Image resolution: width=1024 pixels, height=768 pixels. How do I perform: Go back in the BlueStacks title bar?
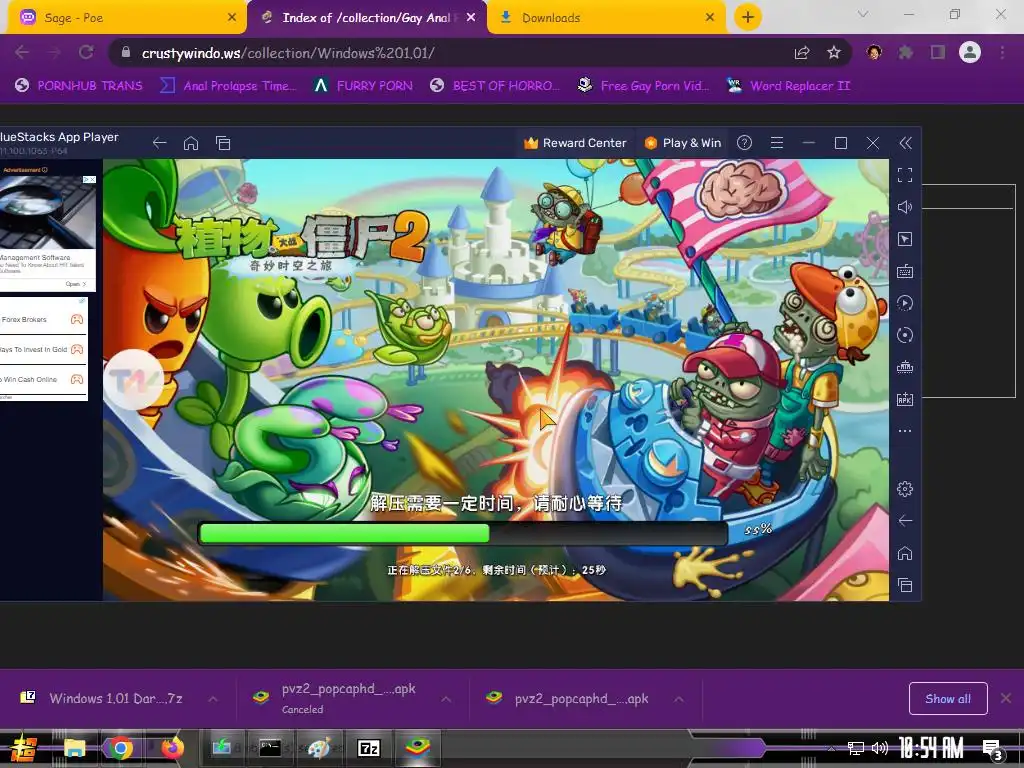[x=159, y=143]
